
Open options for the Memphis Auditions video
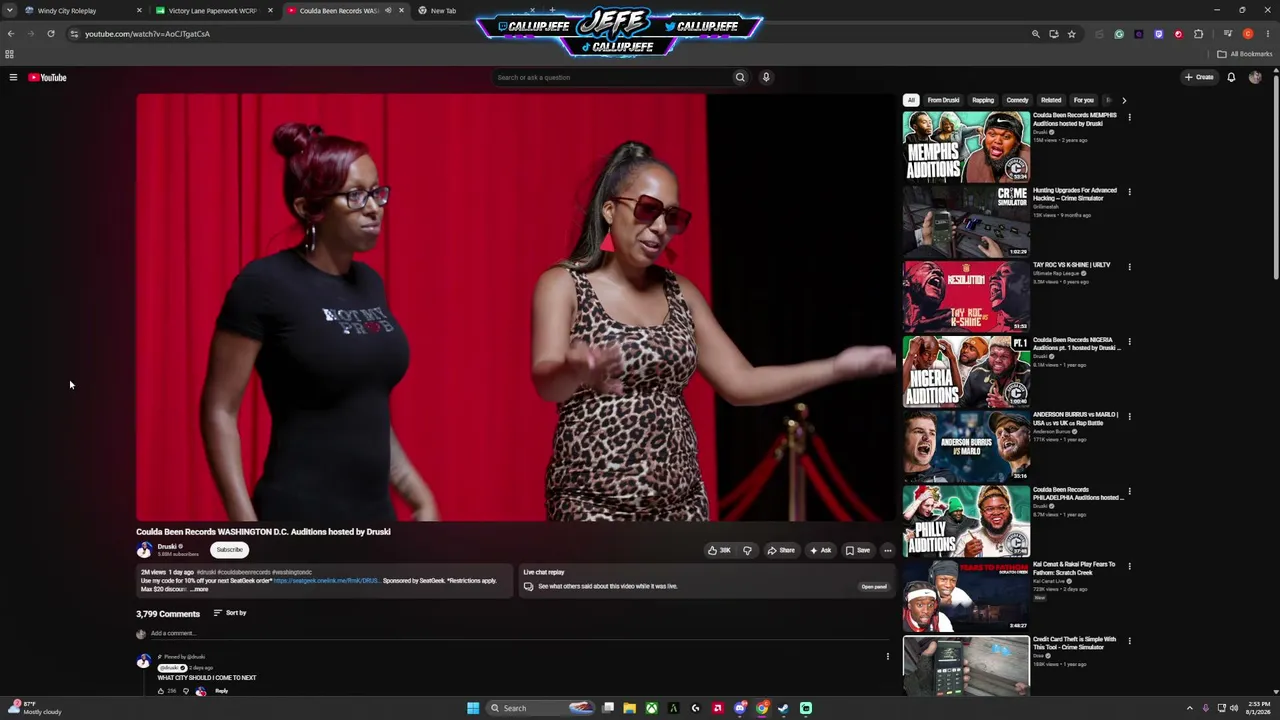tap(1129, 117)
